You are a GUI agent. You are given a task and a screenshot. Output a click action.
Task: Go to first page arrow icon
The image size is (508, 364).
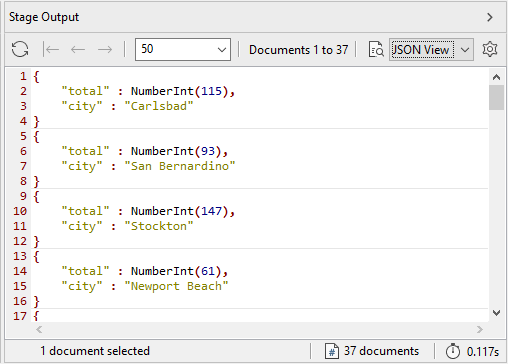point(51,50)
